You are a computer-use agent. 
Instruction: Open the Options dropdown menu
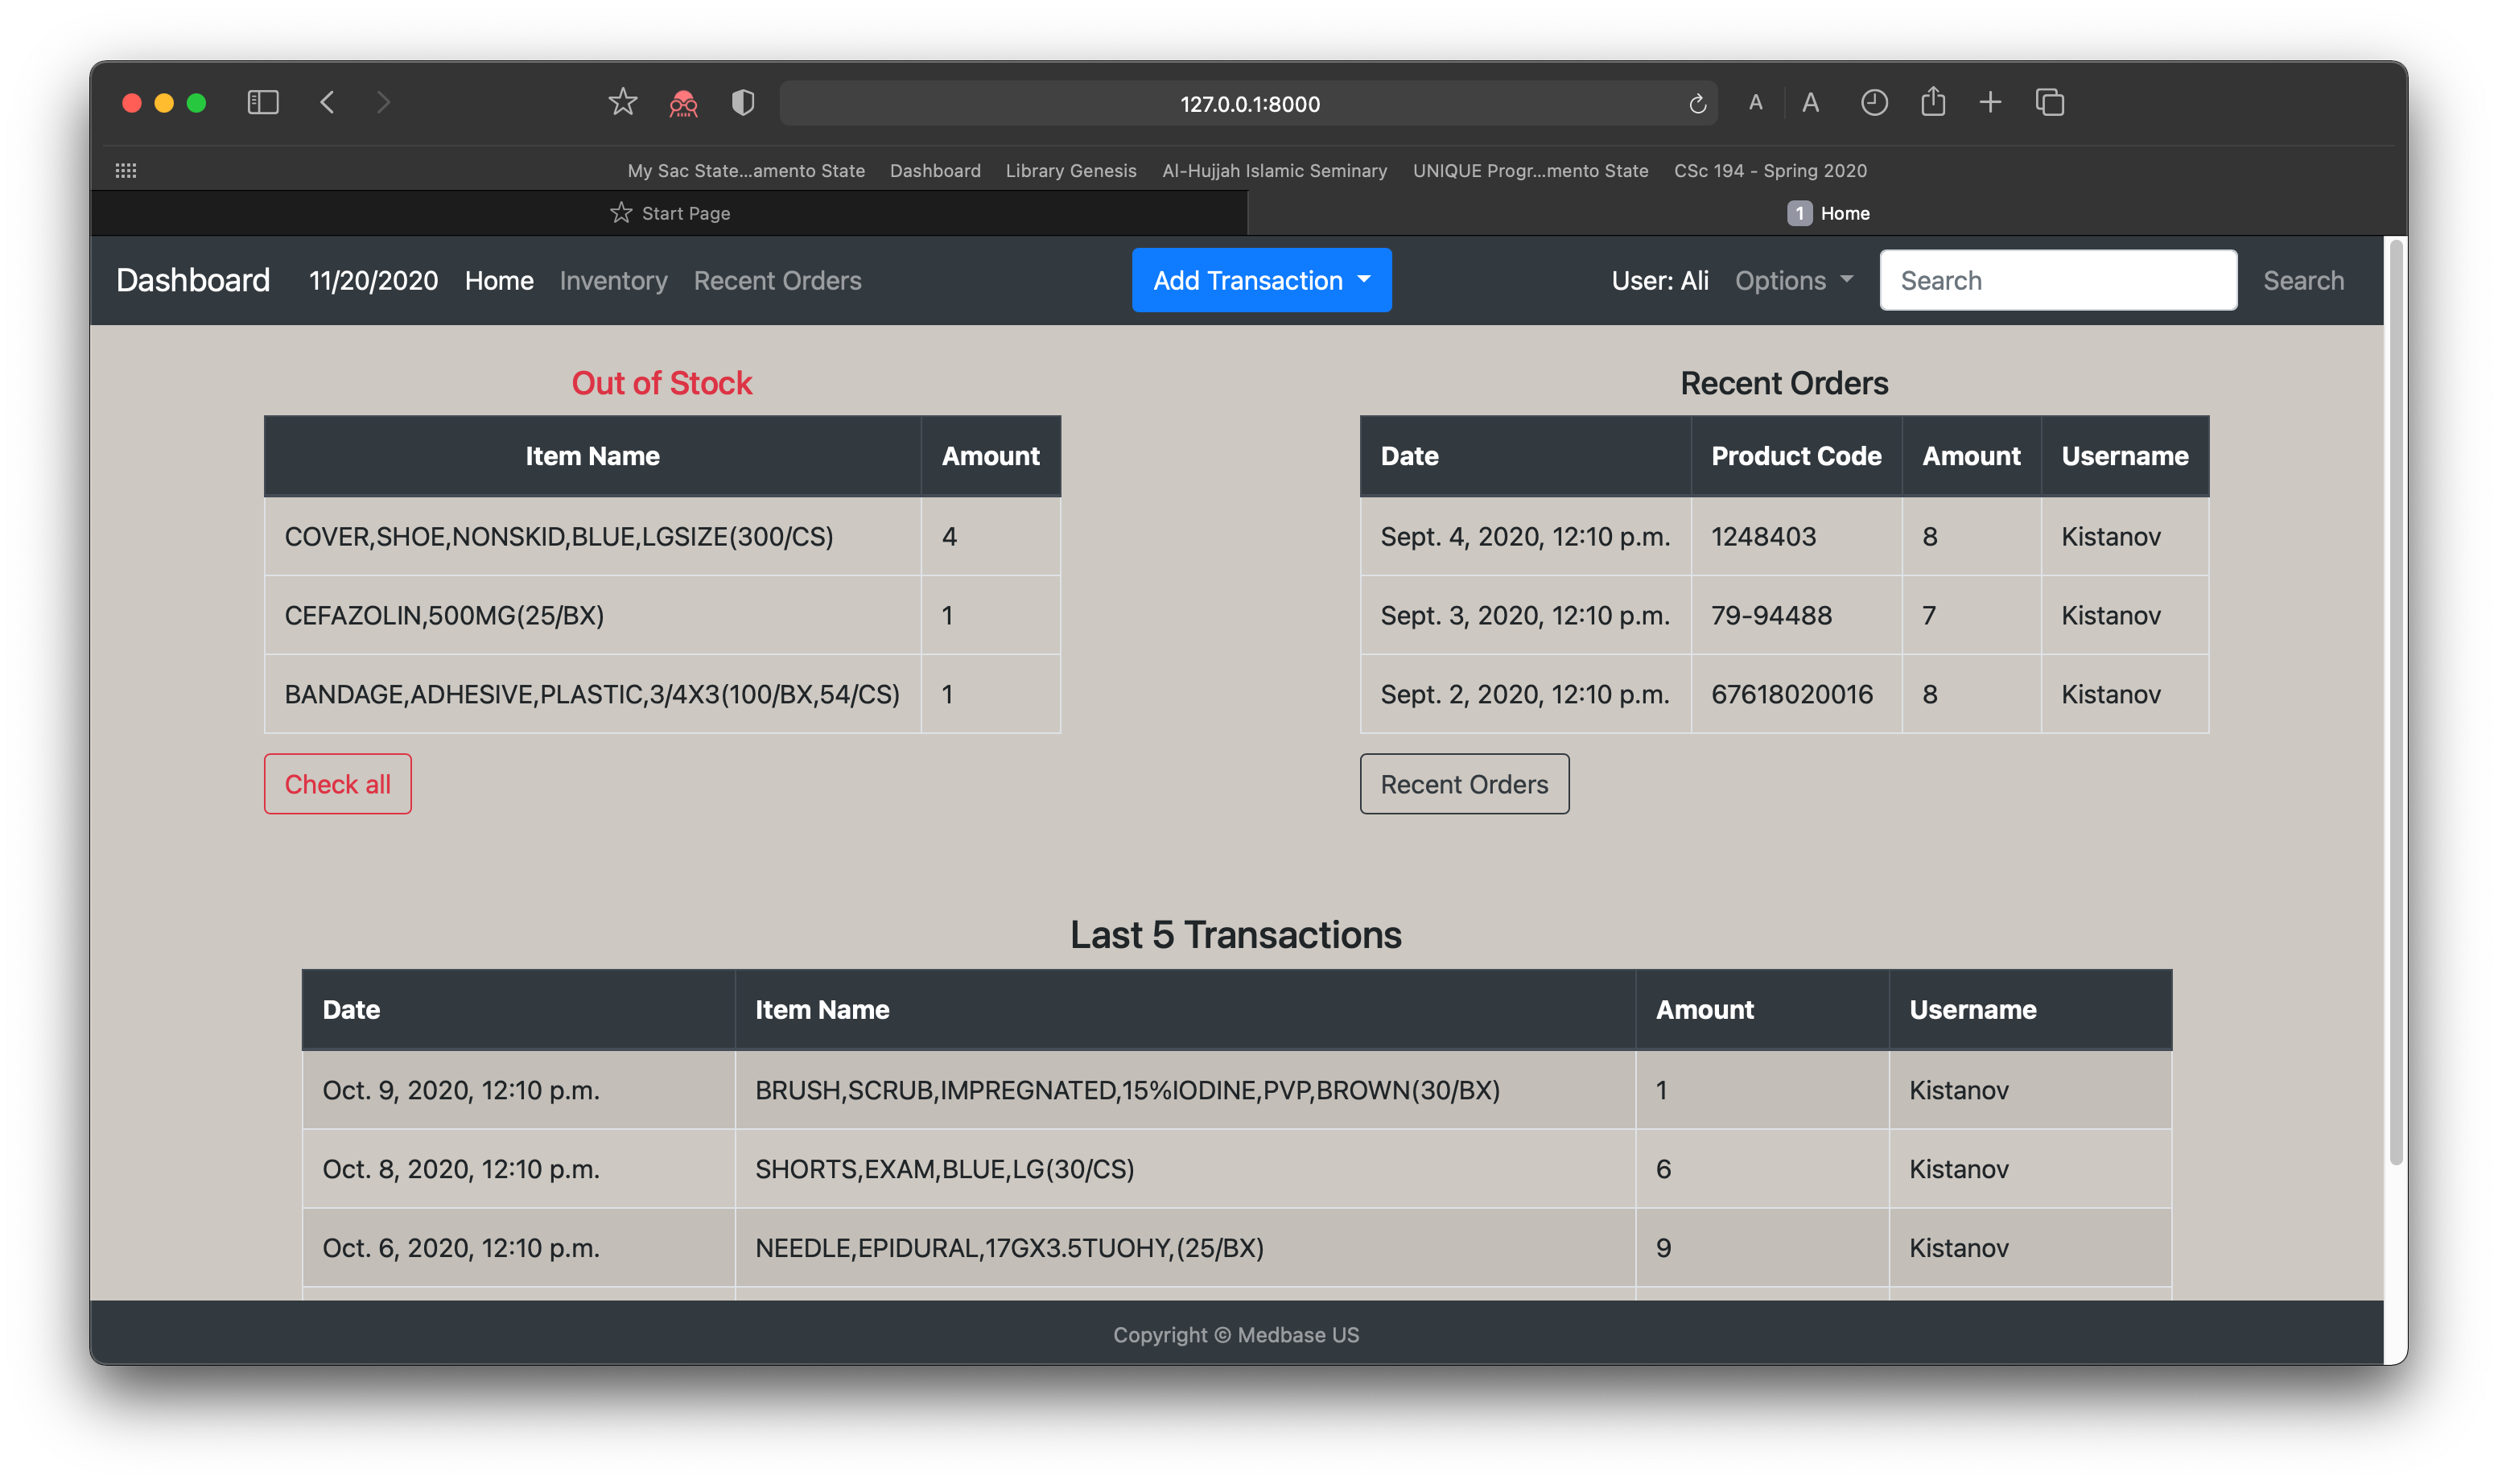1793,281
